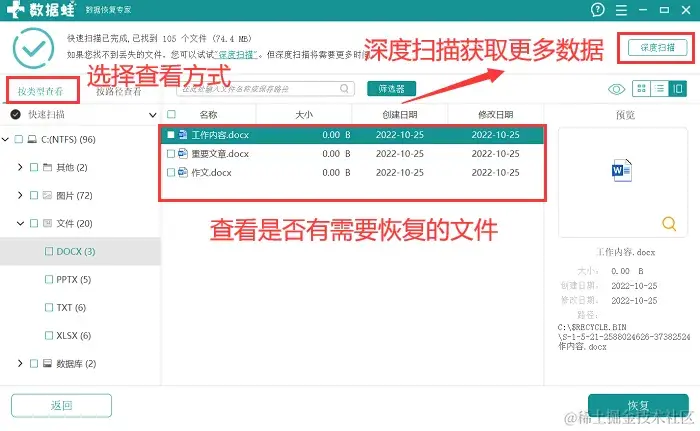Click the large Word document preview thumbnail
The width and height of the screenshot is (700, 431).
click(x=622, y=170)
